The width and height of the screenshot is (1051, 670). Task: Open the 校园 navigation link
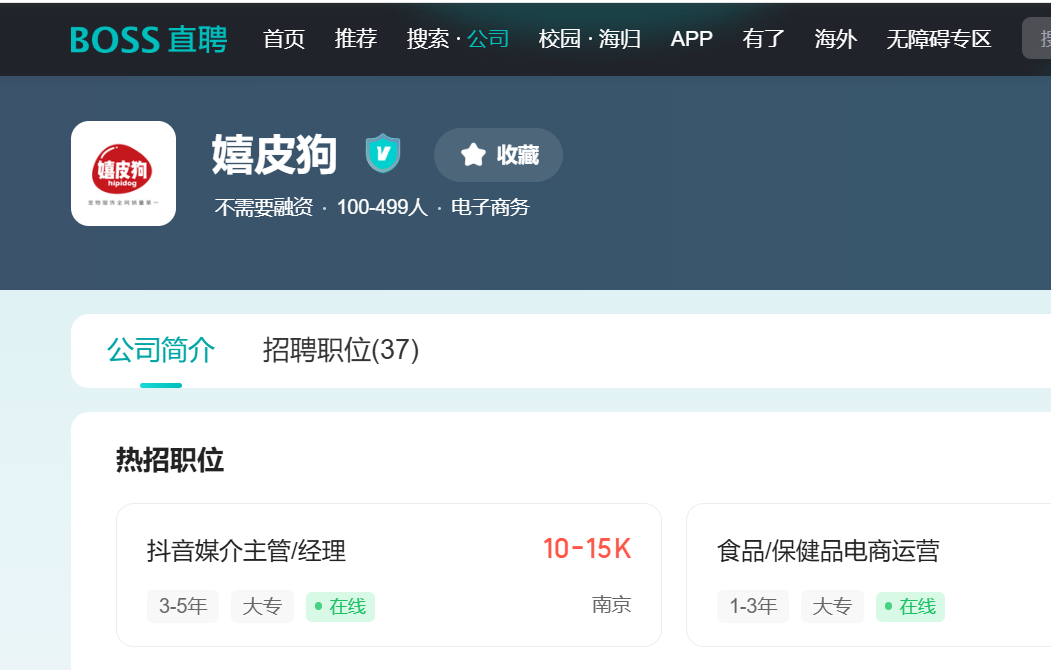coord(560,39)
